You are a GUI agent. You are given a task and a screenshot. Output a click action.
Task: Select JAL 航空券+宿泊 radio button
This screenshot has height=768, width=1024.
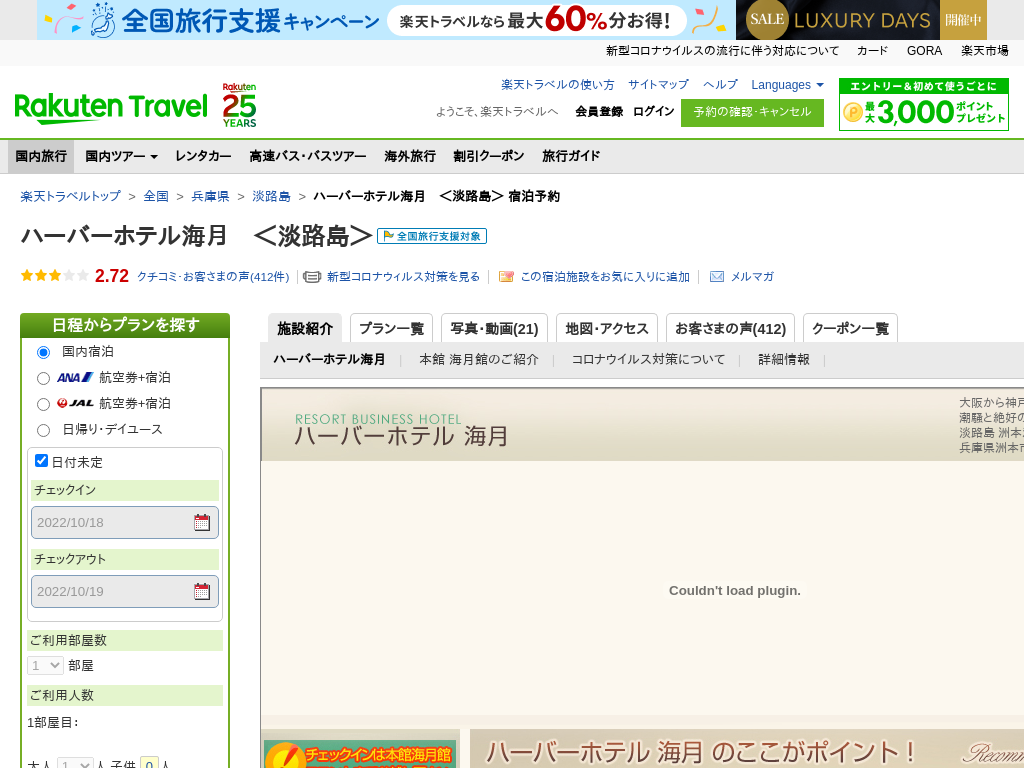[44, 405]
